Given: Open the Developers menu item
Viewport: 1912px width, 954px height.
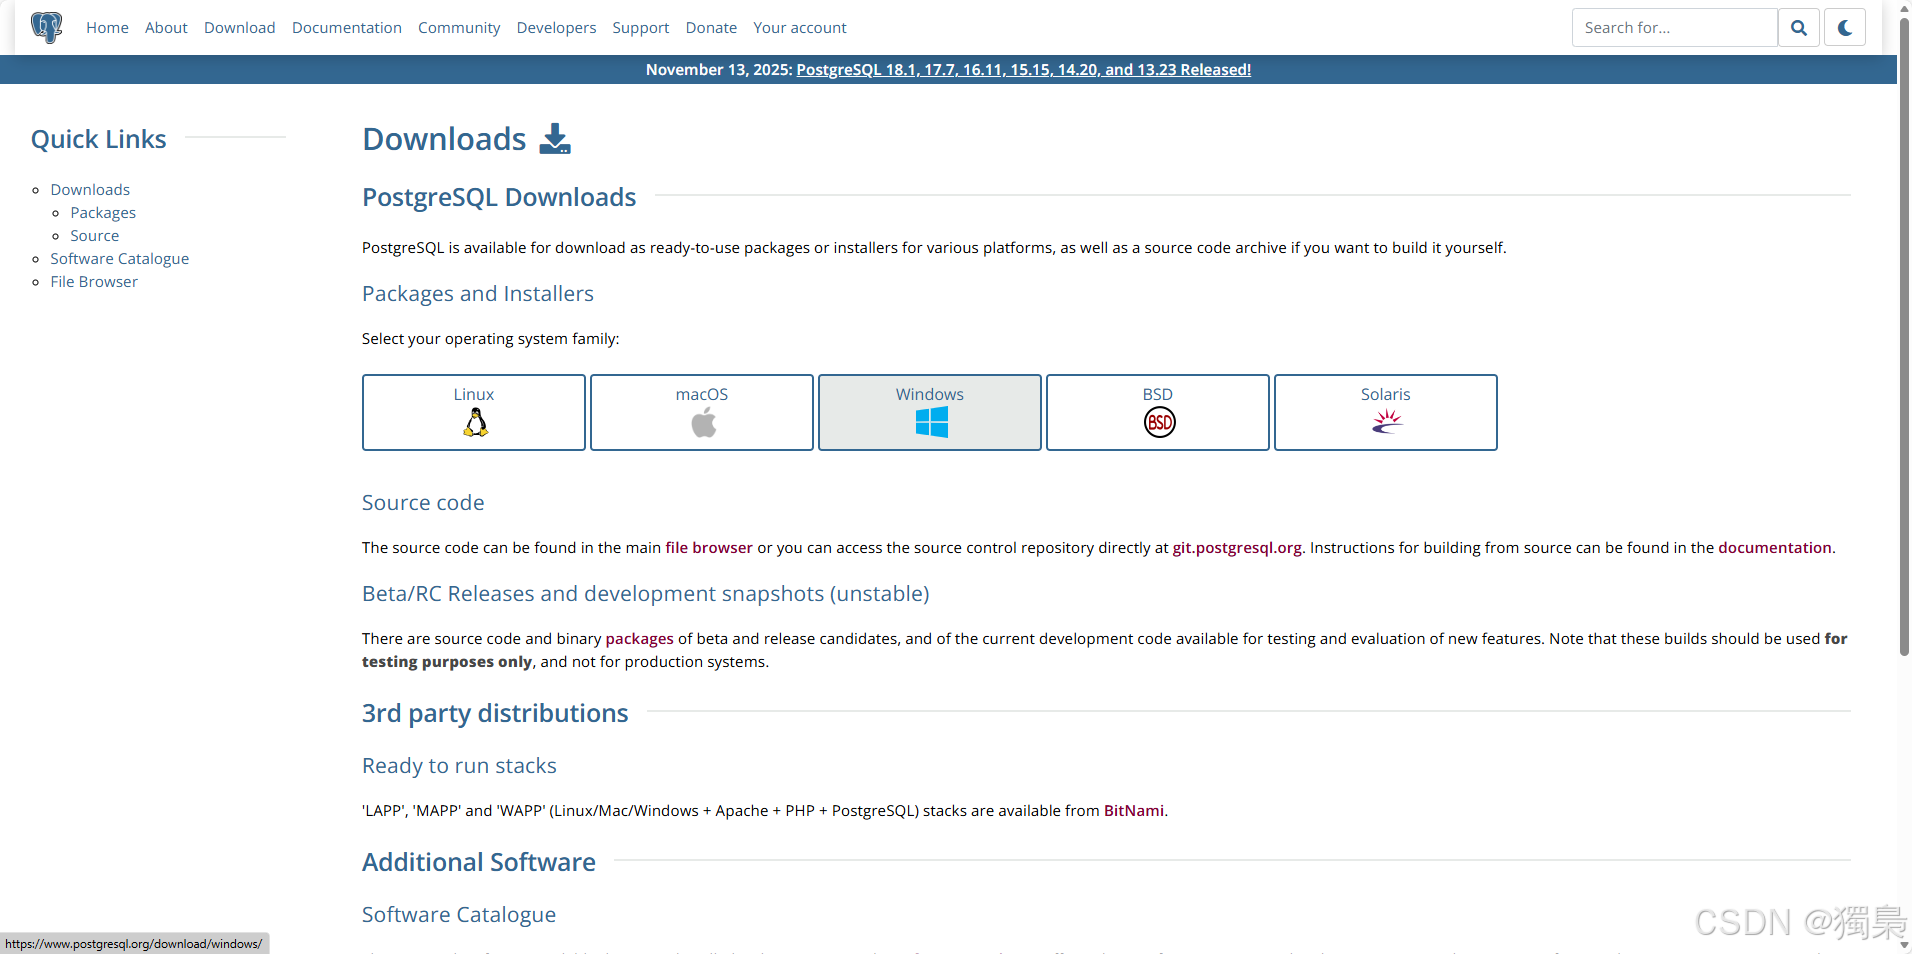Looking at the screenshot, I should [556, 28].
